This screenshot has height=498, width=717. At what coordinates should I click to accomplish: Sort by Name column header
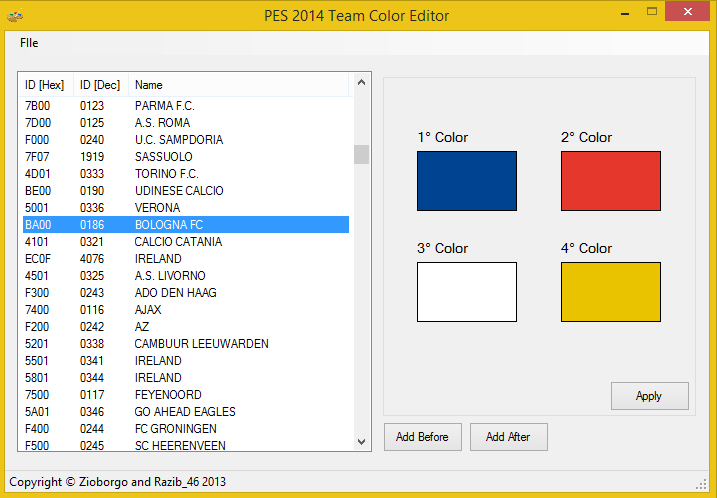(149, 85)
